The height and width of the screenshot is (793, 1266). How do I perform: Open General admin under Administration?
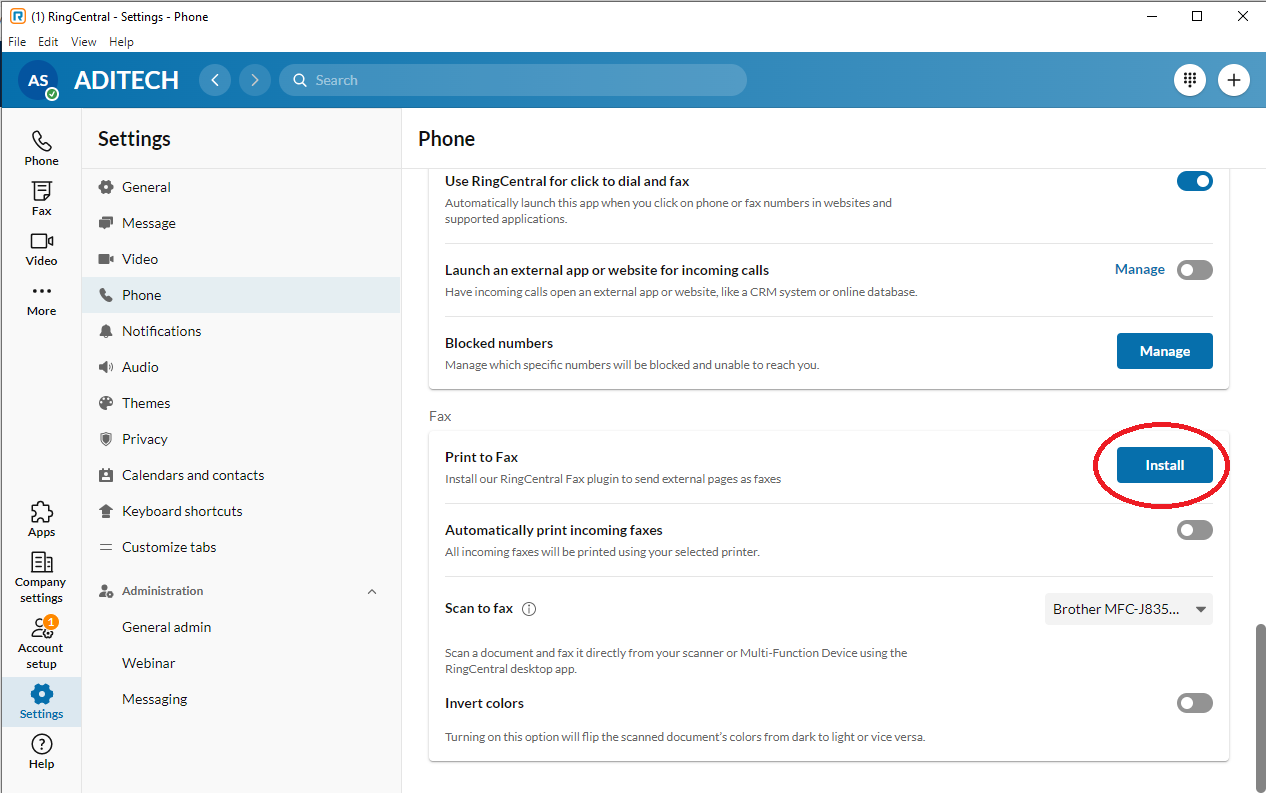241,627
